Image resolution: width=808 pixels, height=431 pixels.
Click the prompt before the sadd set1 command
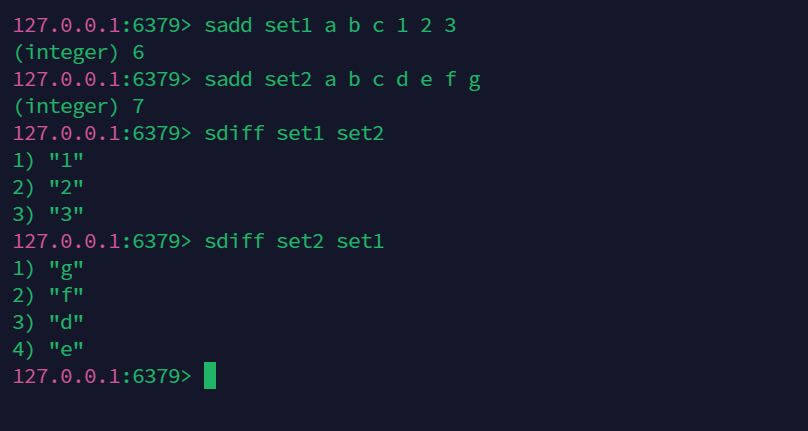(x=102, y=25)
